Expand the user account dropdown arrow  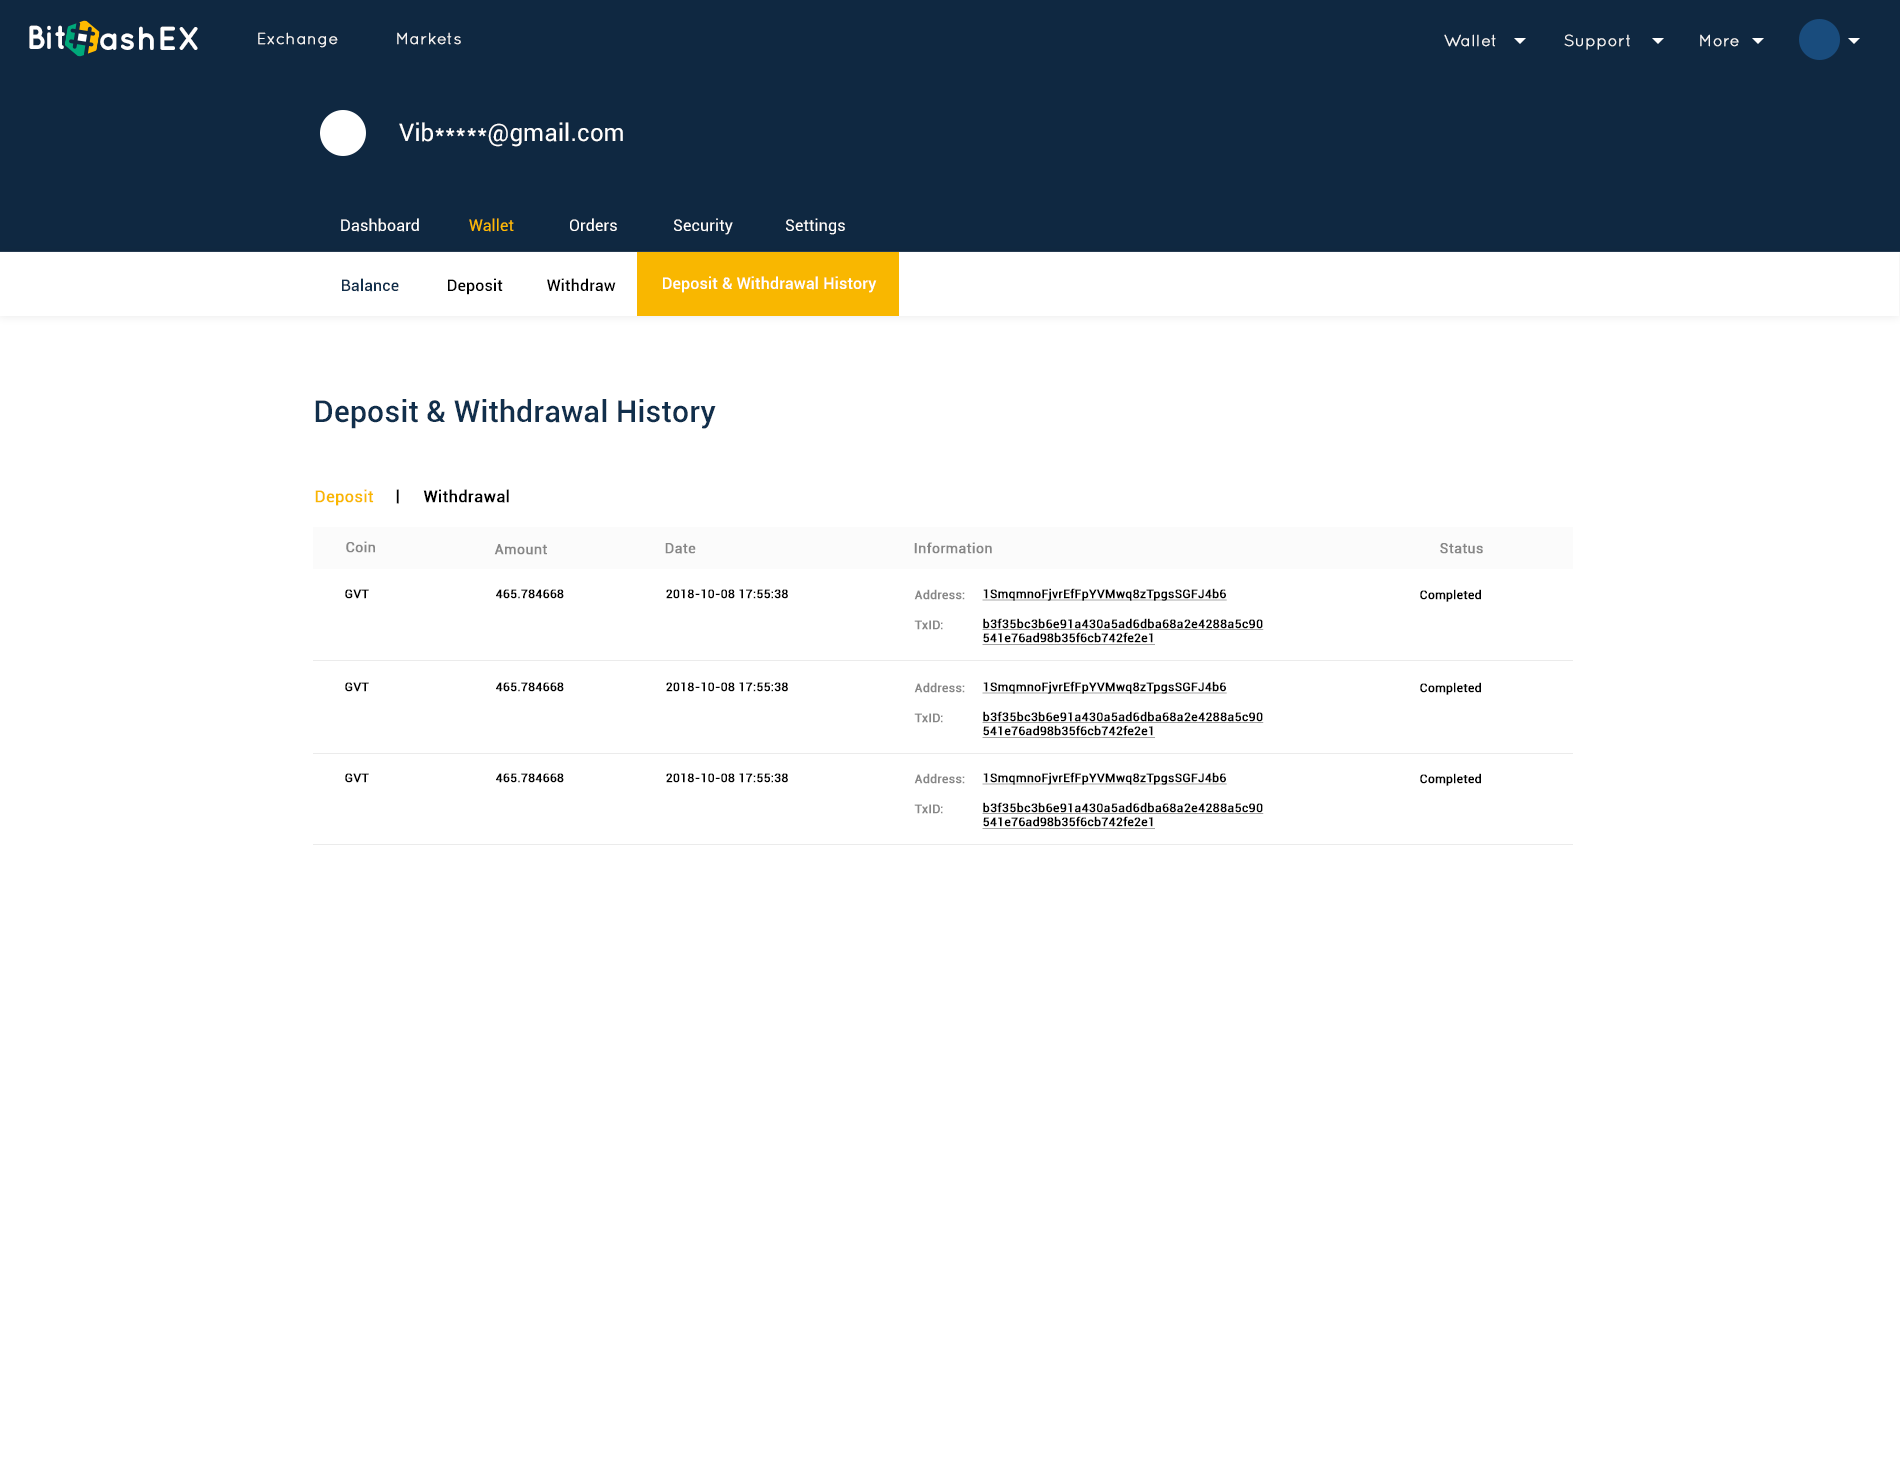1854,41
